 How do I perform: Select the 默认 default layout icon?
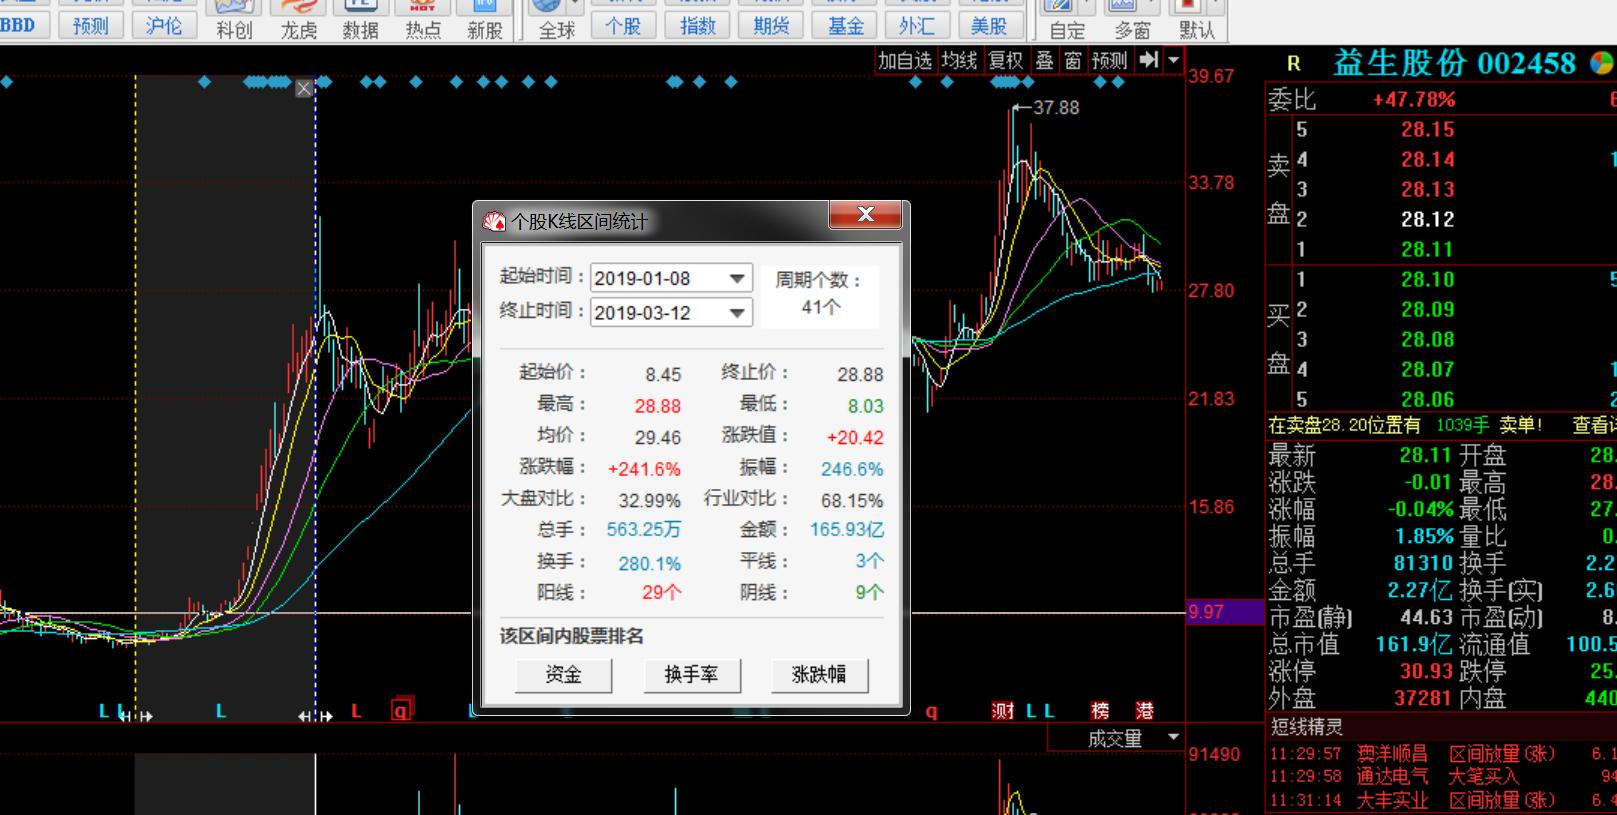[1196, 20]
